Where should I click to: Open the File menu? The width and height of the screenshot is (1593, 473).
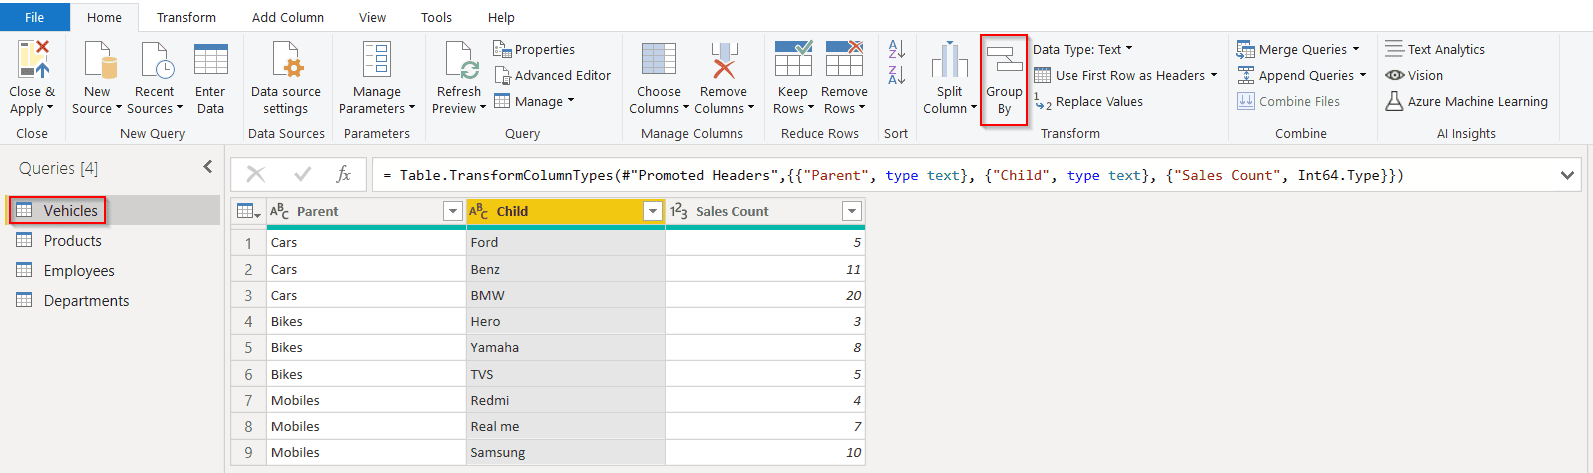coord(34,17)
